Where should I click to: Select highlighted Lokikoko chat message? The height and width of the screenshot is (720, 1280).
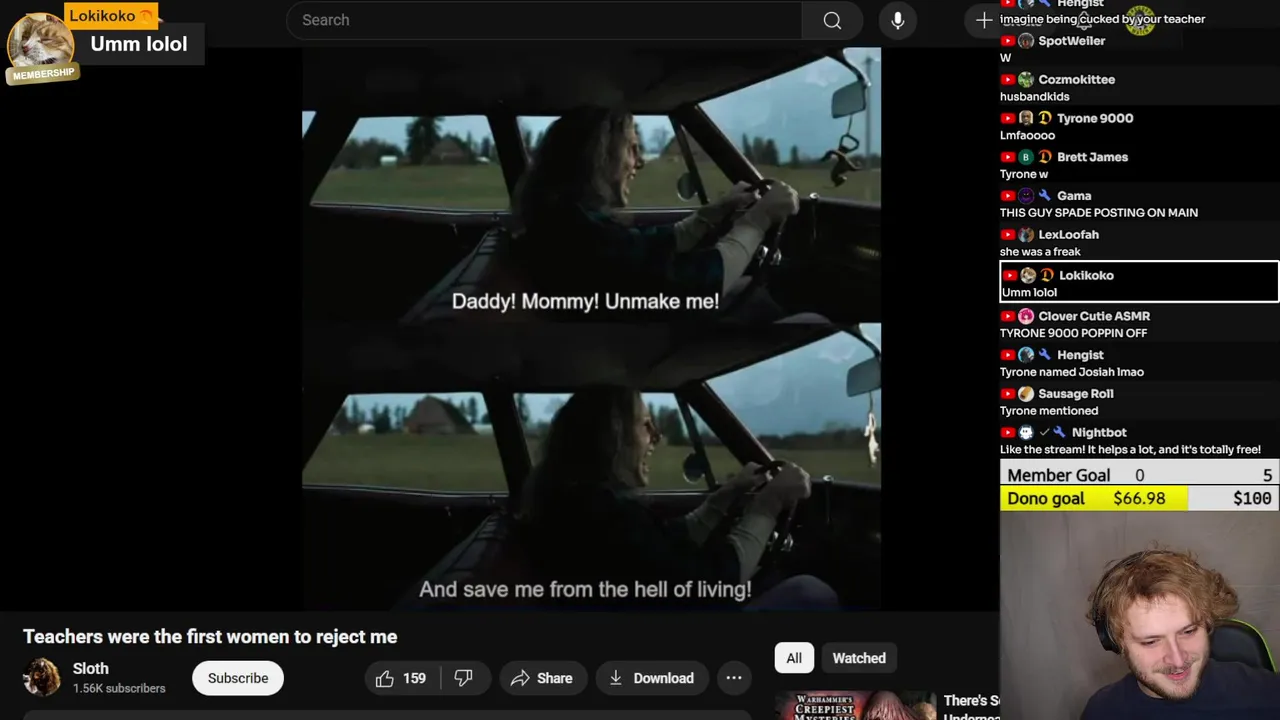1139,283
